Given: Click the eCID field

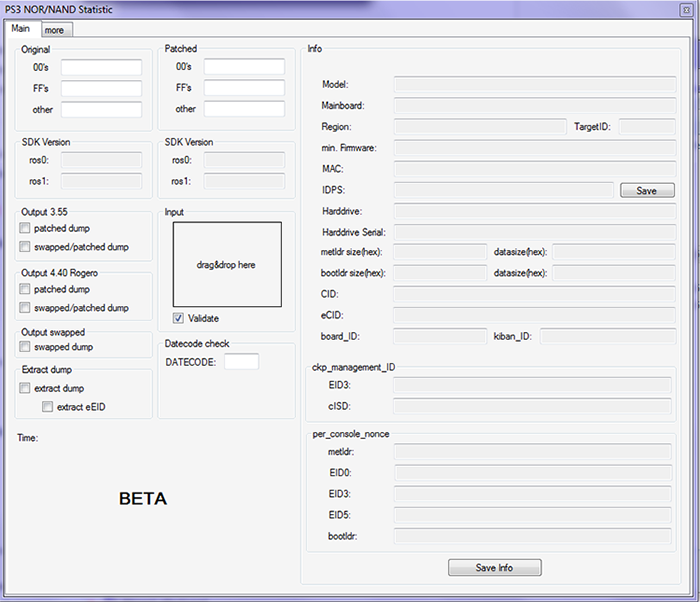Looking at the screenshot, I should tap(534, 315).
